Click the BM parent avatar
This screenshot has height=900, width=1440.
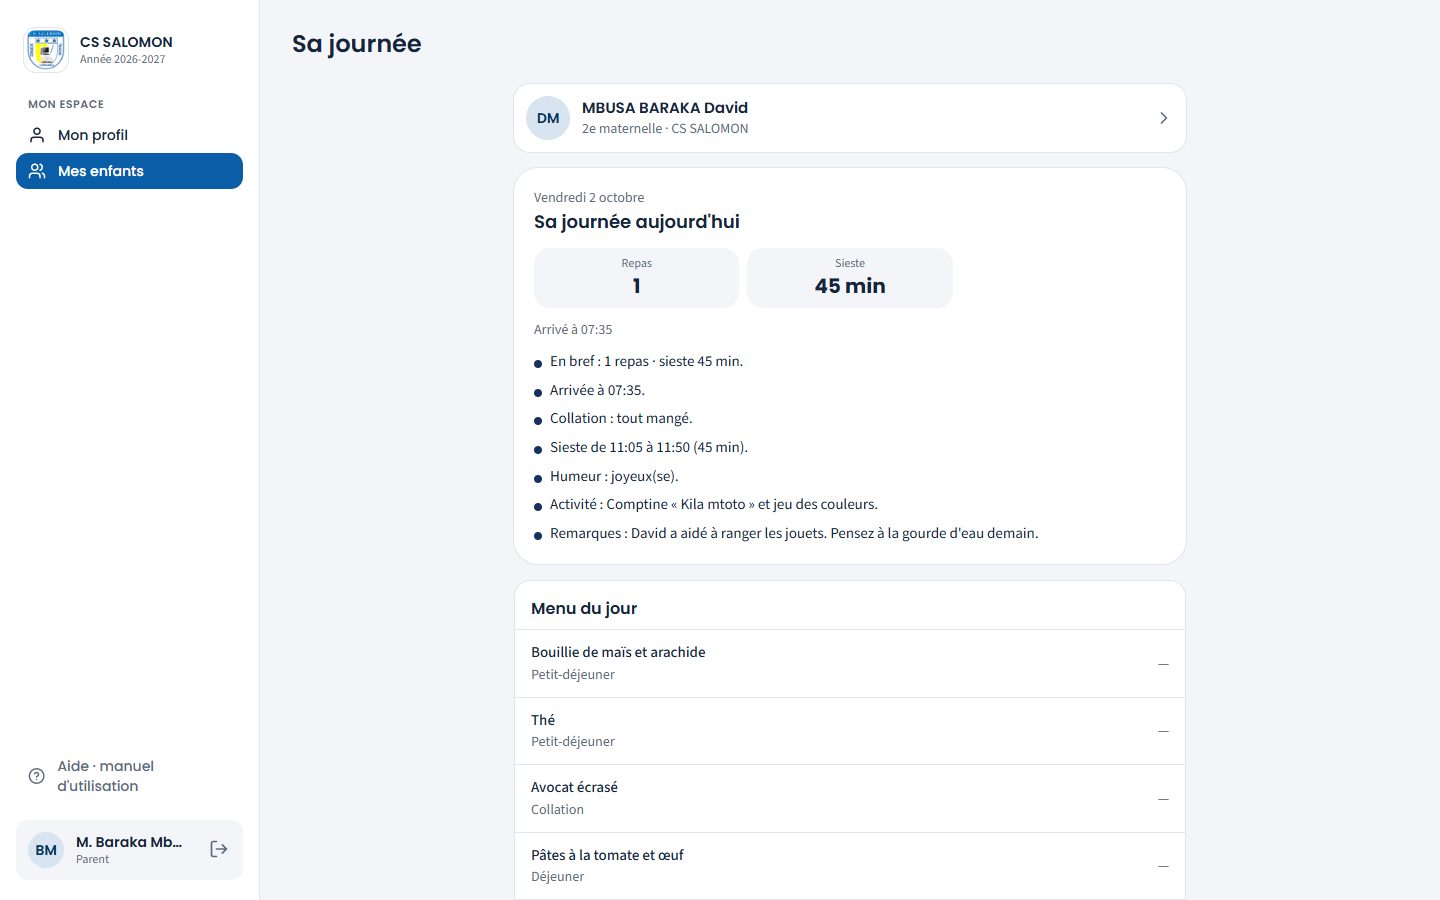pyautogui.click(x=46, y=850)
